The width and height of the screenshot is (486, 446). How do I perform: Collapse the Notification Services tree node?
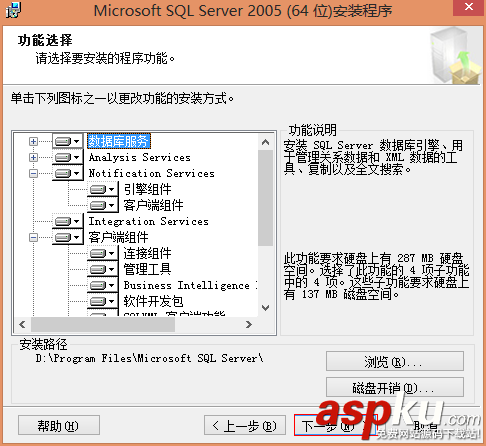[33, 173]
